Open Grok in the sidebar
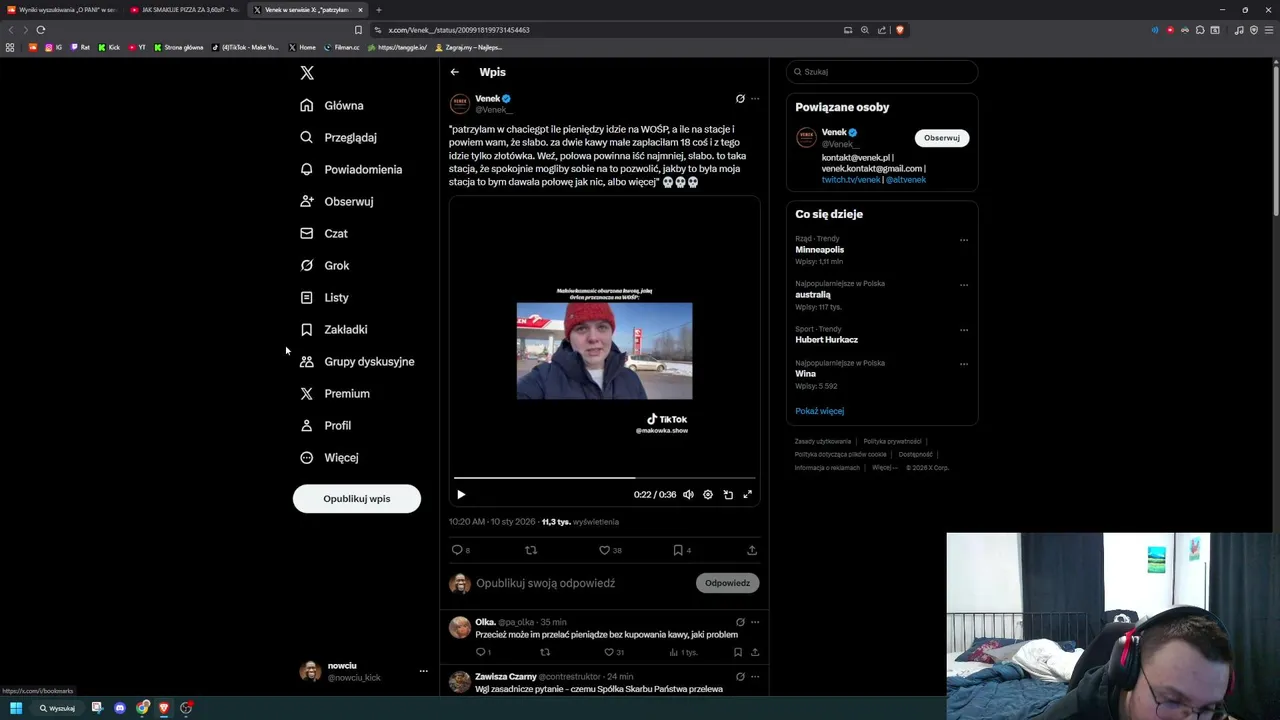This screenshot has width=1280, height=720. coord(324,265)
